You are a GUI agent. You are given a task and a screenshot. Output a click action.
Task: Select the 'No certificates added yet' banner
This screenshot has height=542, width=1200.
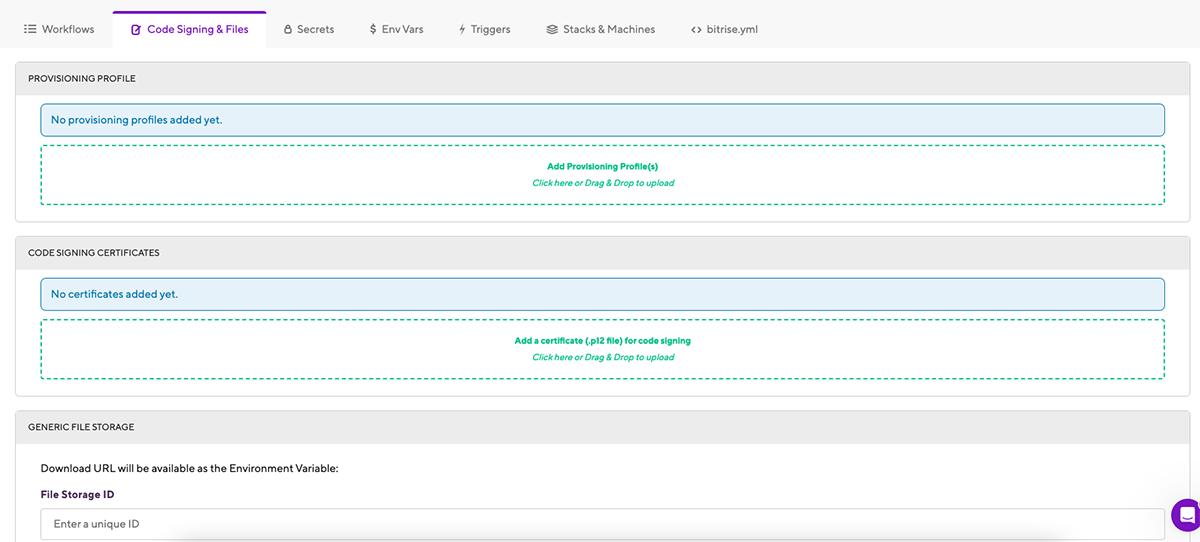602,294
